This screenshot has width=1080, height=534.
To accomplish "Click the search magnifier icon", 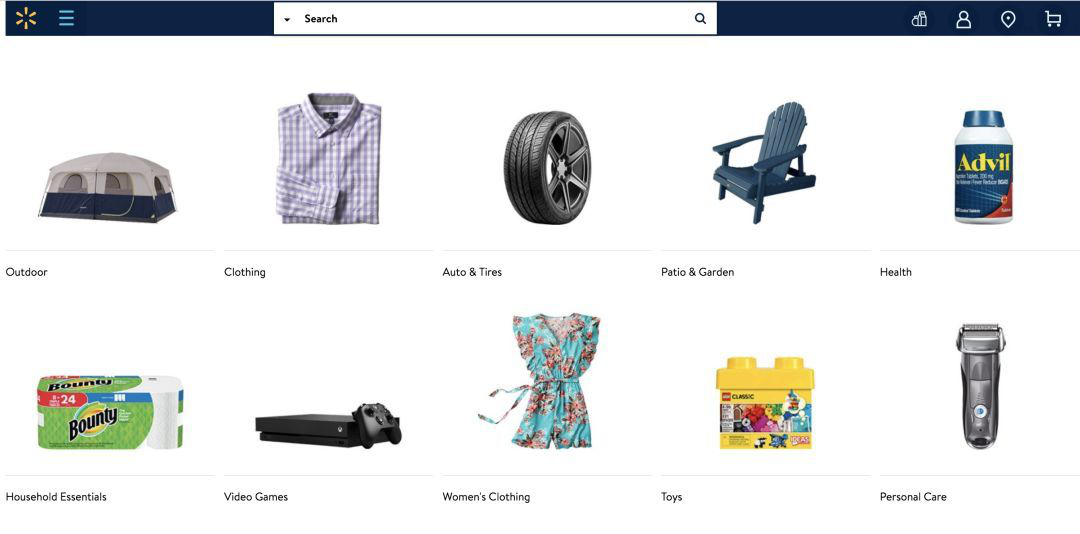I will click(x=700, y=19).
